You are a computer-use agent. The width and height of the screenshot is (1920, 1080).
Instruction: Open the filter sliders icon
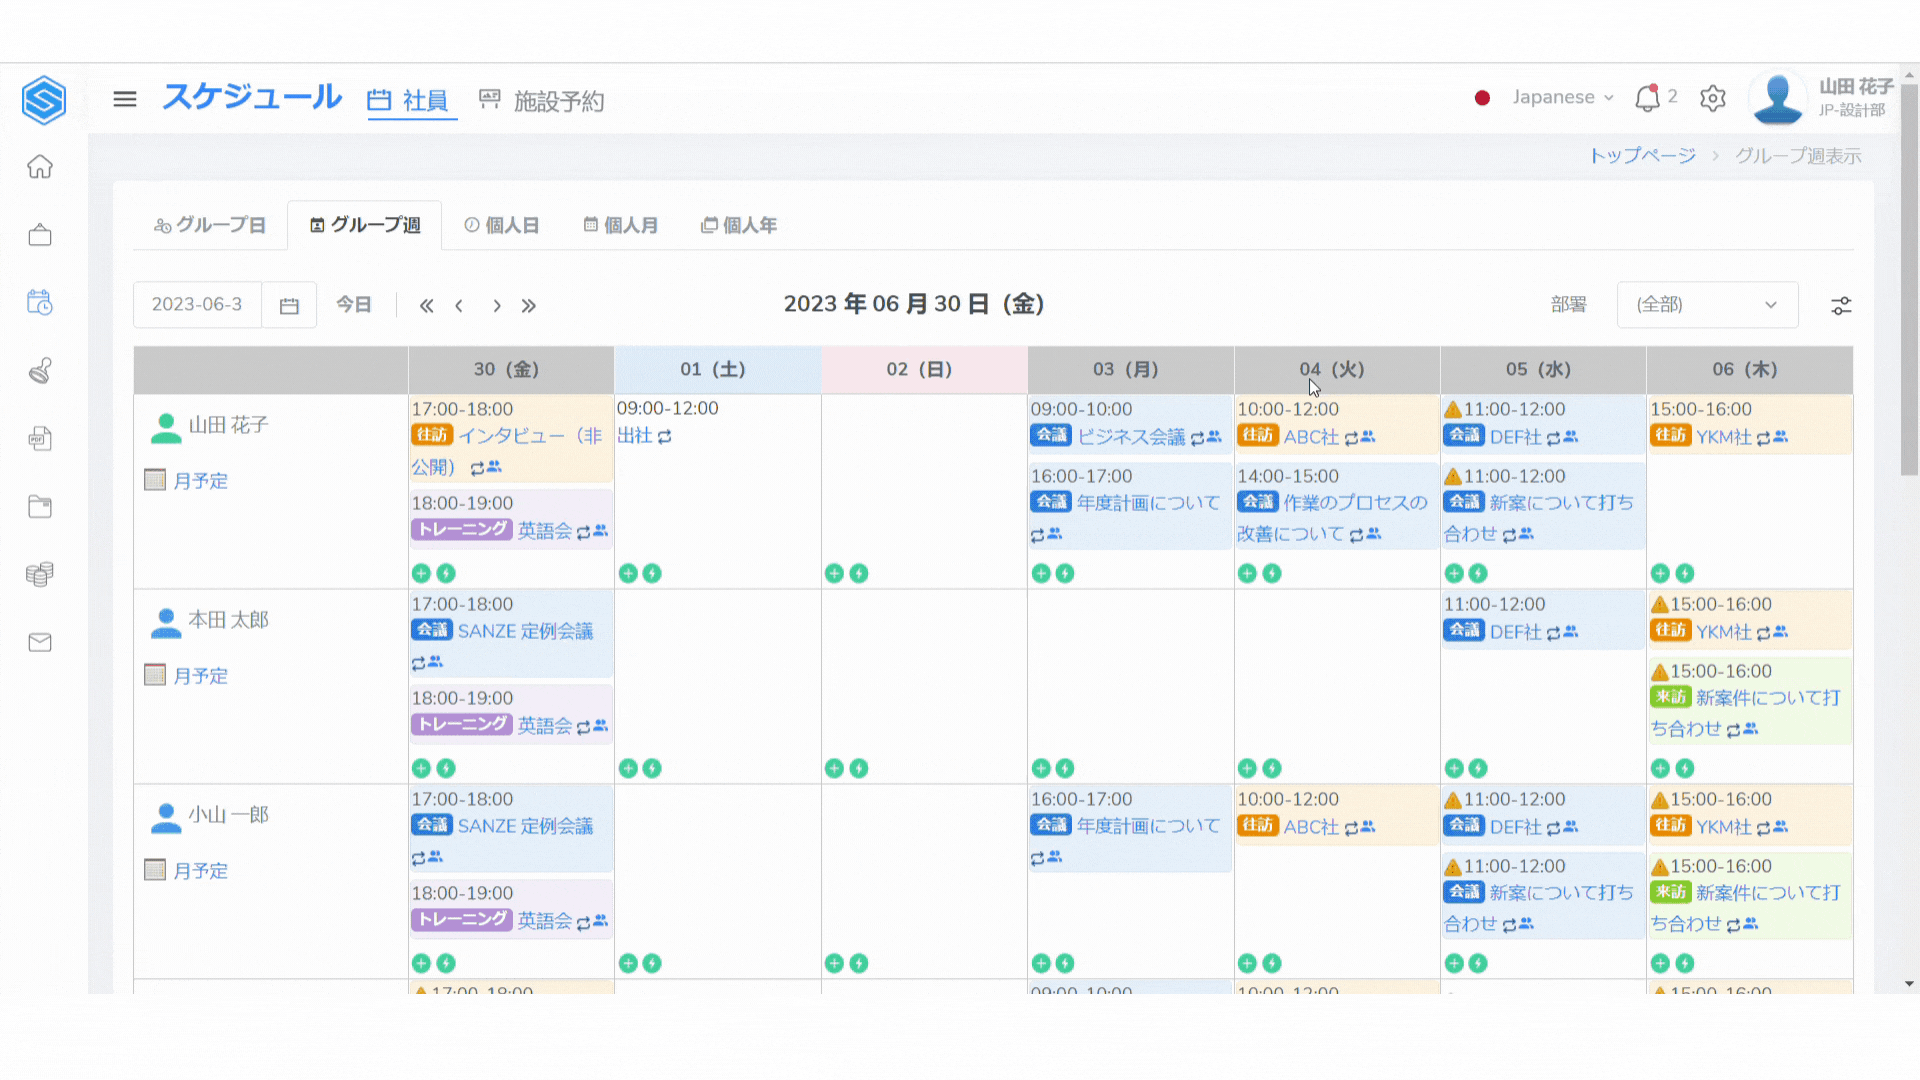(1841, 306)
